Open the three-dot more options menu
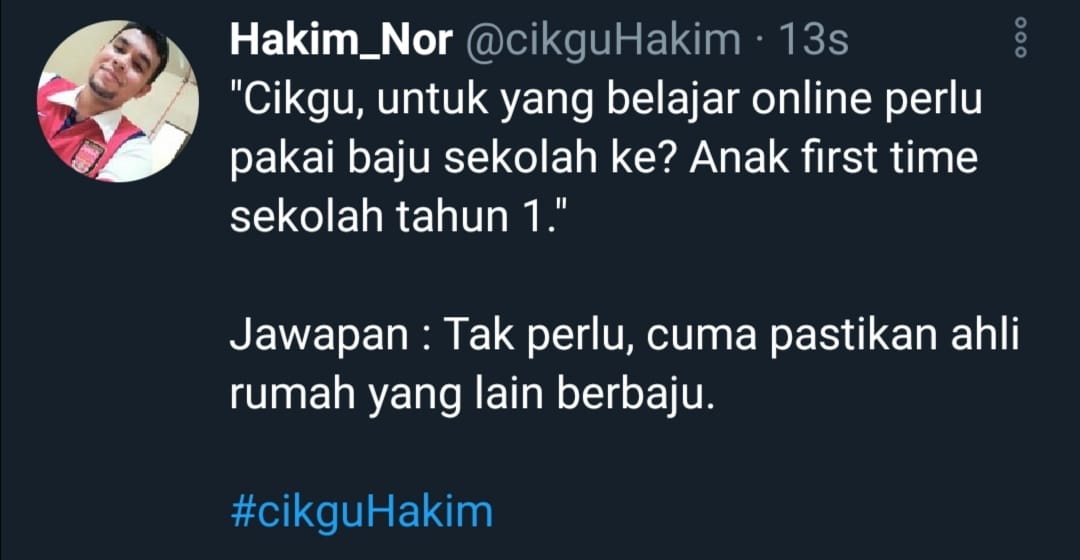 click(1021, 38)
